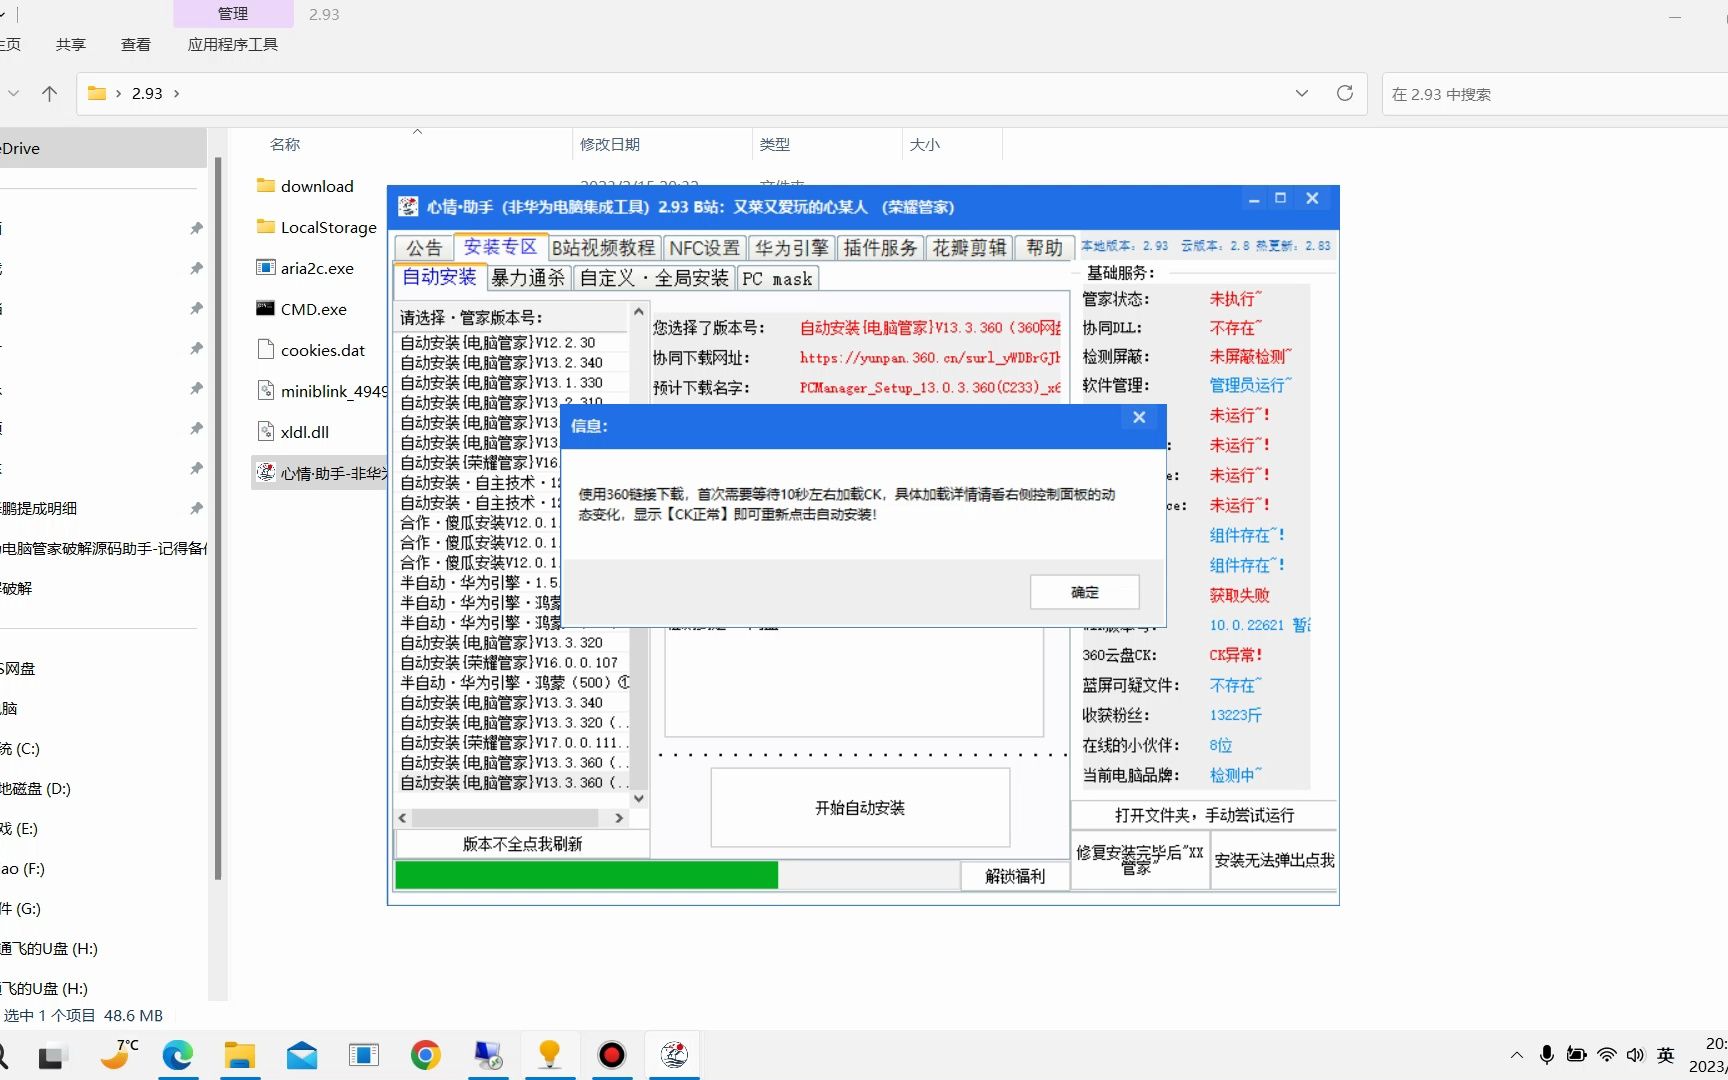1728x1080 pixels.
Task: Select the 自定义·全局安装 sub-tab
Action: click(654, 278)
